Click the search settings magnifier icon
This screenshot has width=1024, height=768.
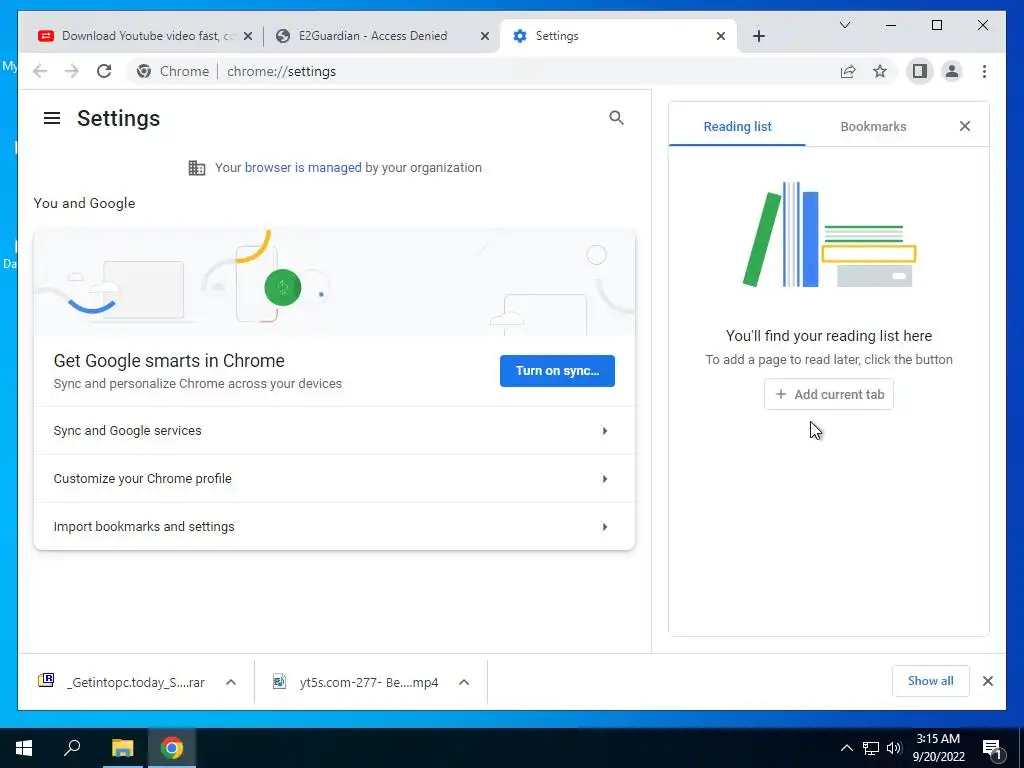pyautogui.click(x=616, y=118)
